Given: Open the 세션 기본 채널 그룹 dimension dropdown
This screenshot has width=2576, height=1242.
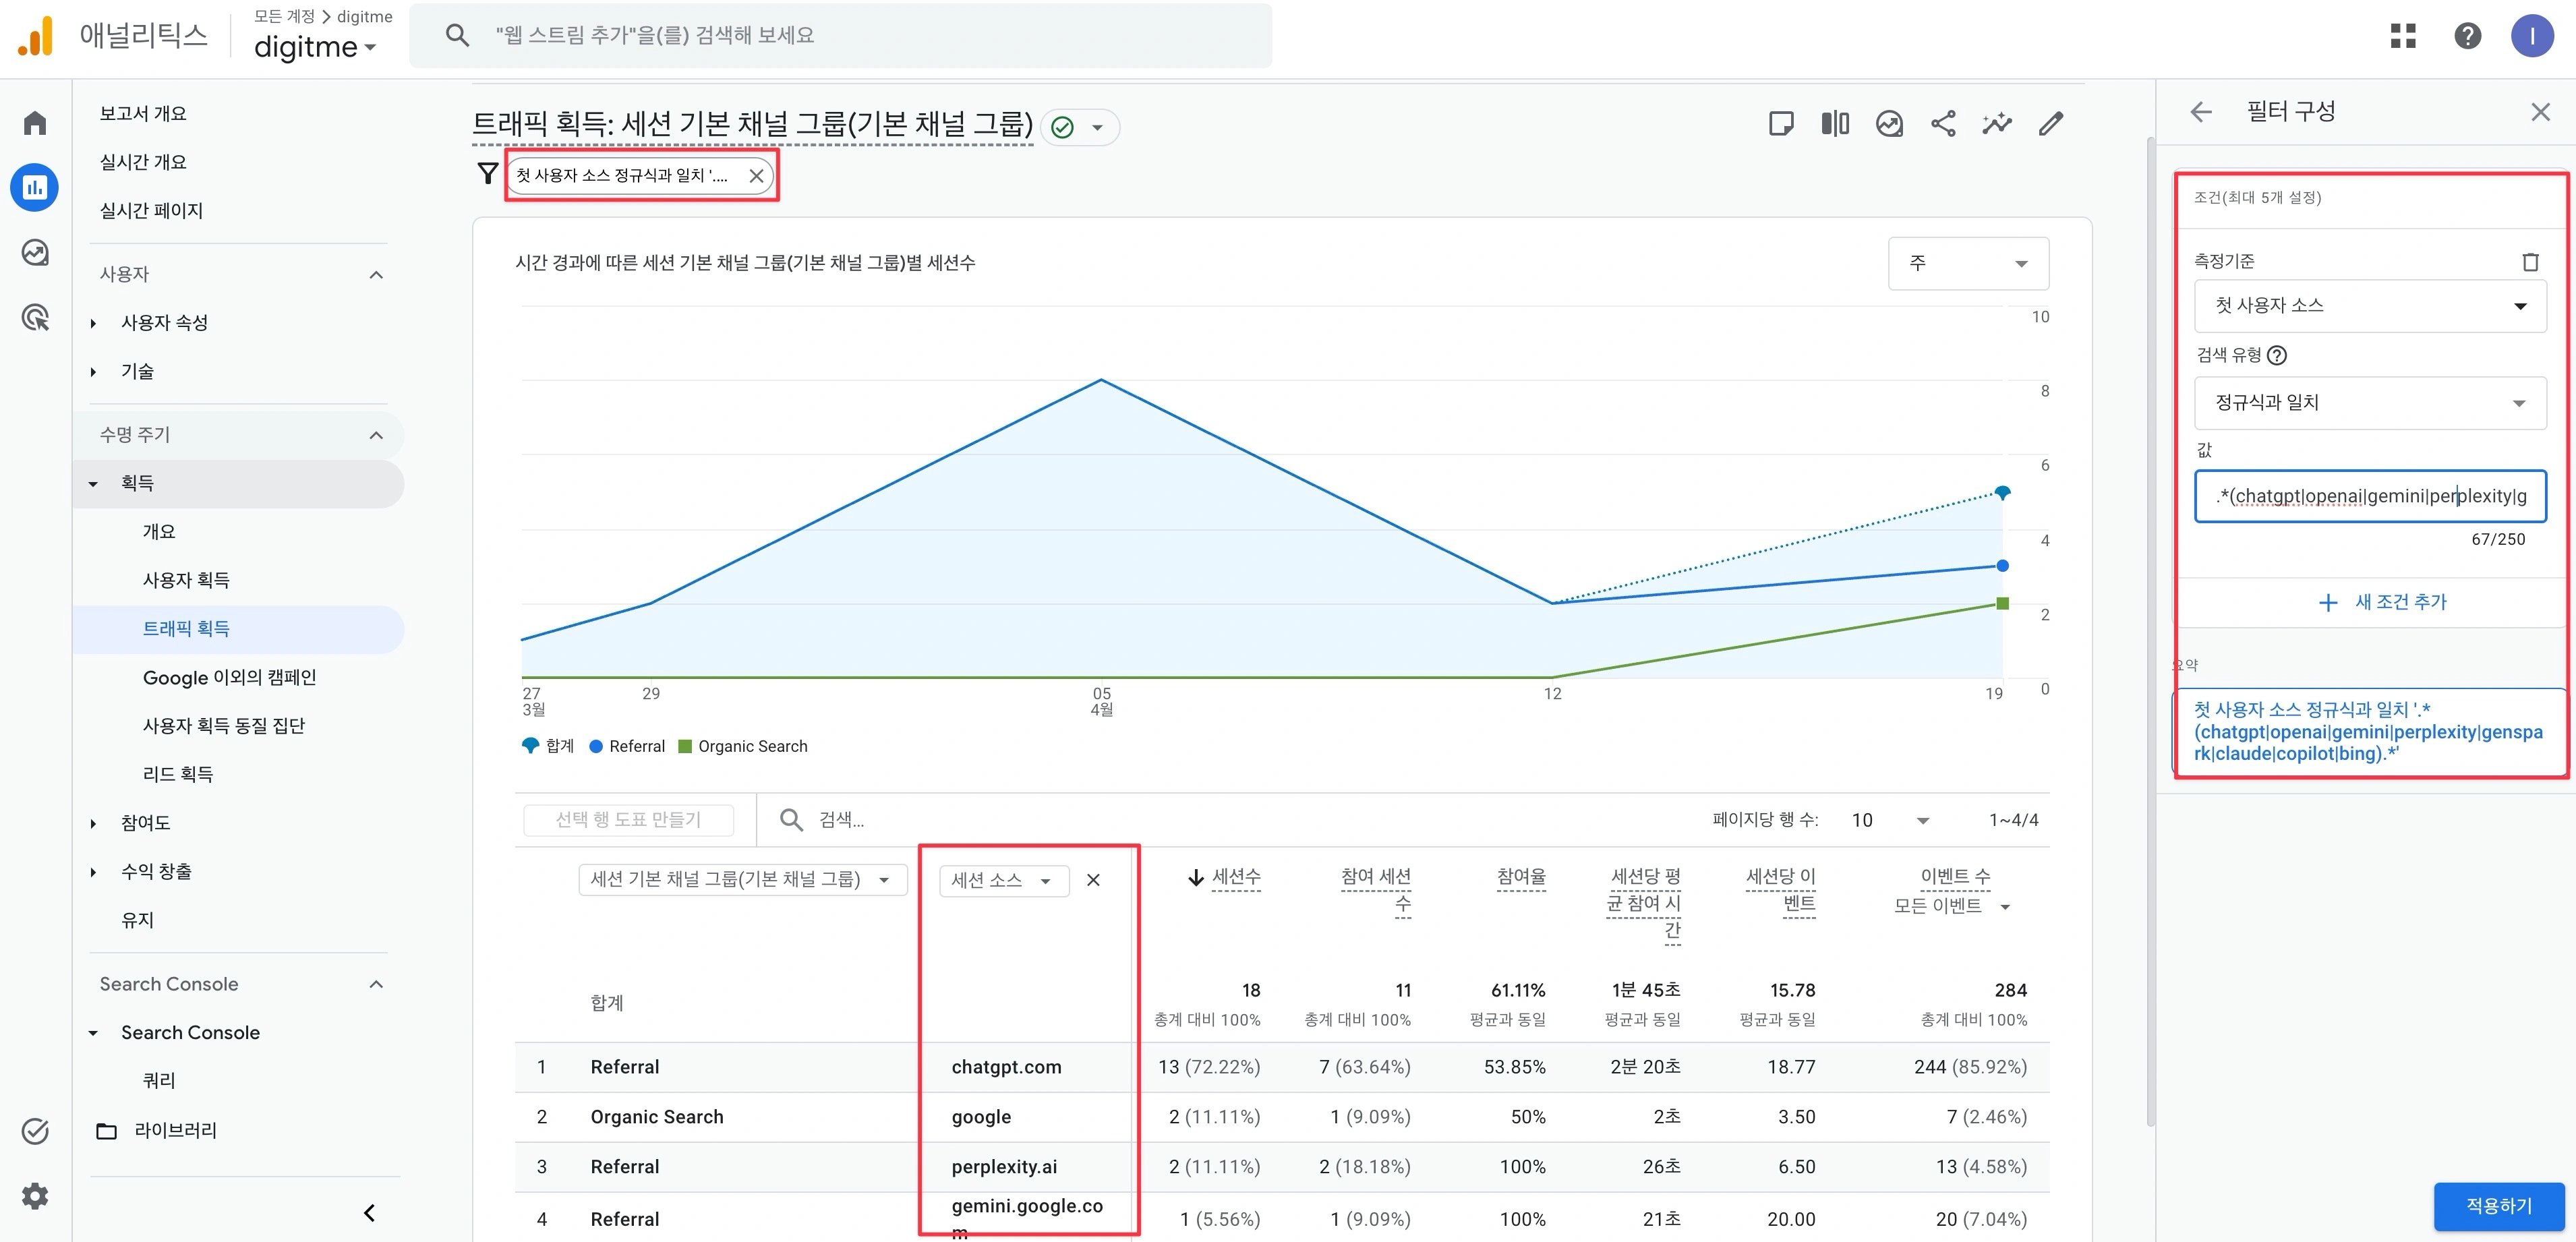Looking at the screenshot, I should click(x=742, y=880).
